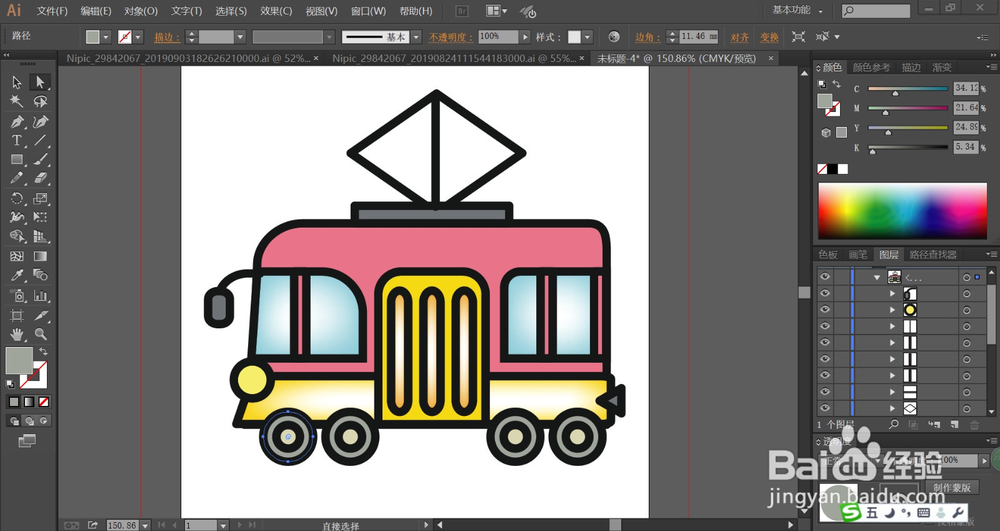Open stroke color dropdown in control bar
Screen dimensions: 1000x531
pyautogui.click(x=138, y=37)
